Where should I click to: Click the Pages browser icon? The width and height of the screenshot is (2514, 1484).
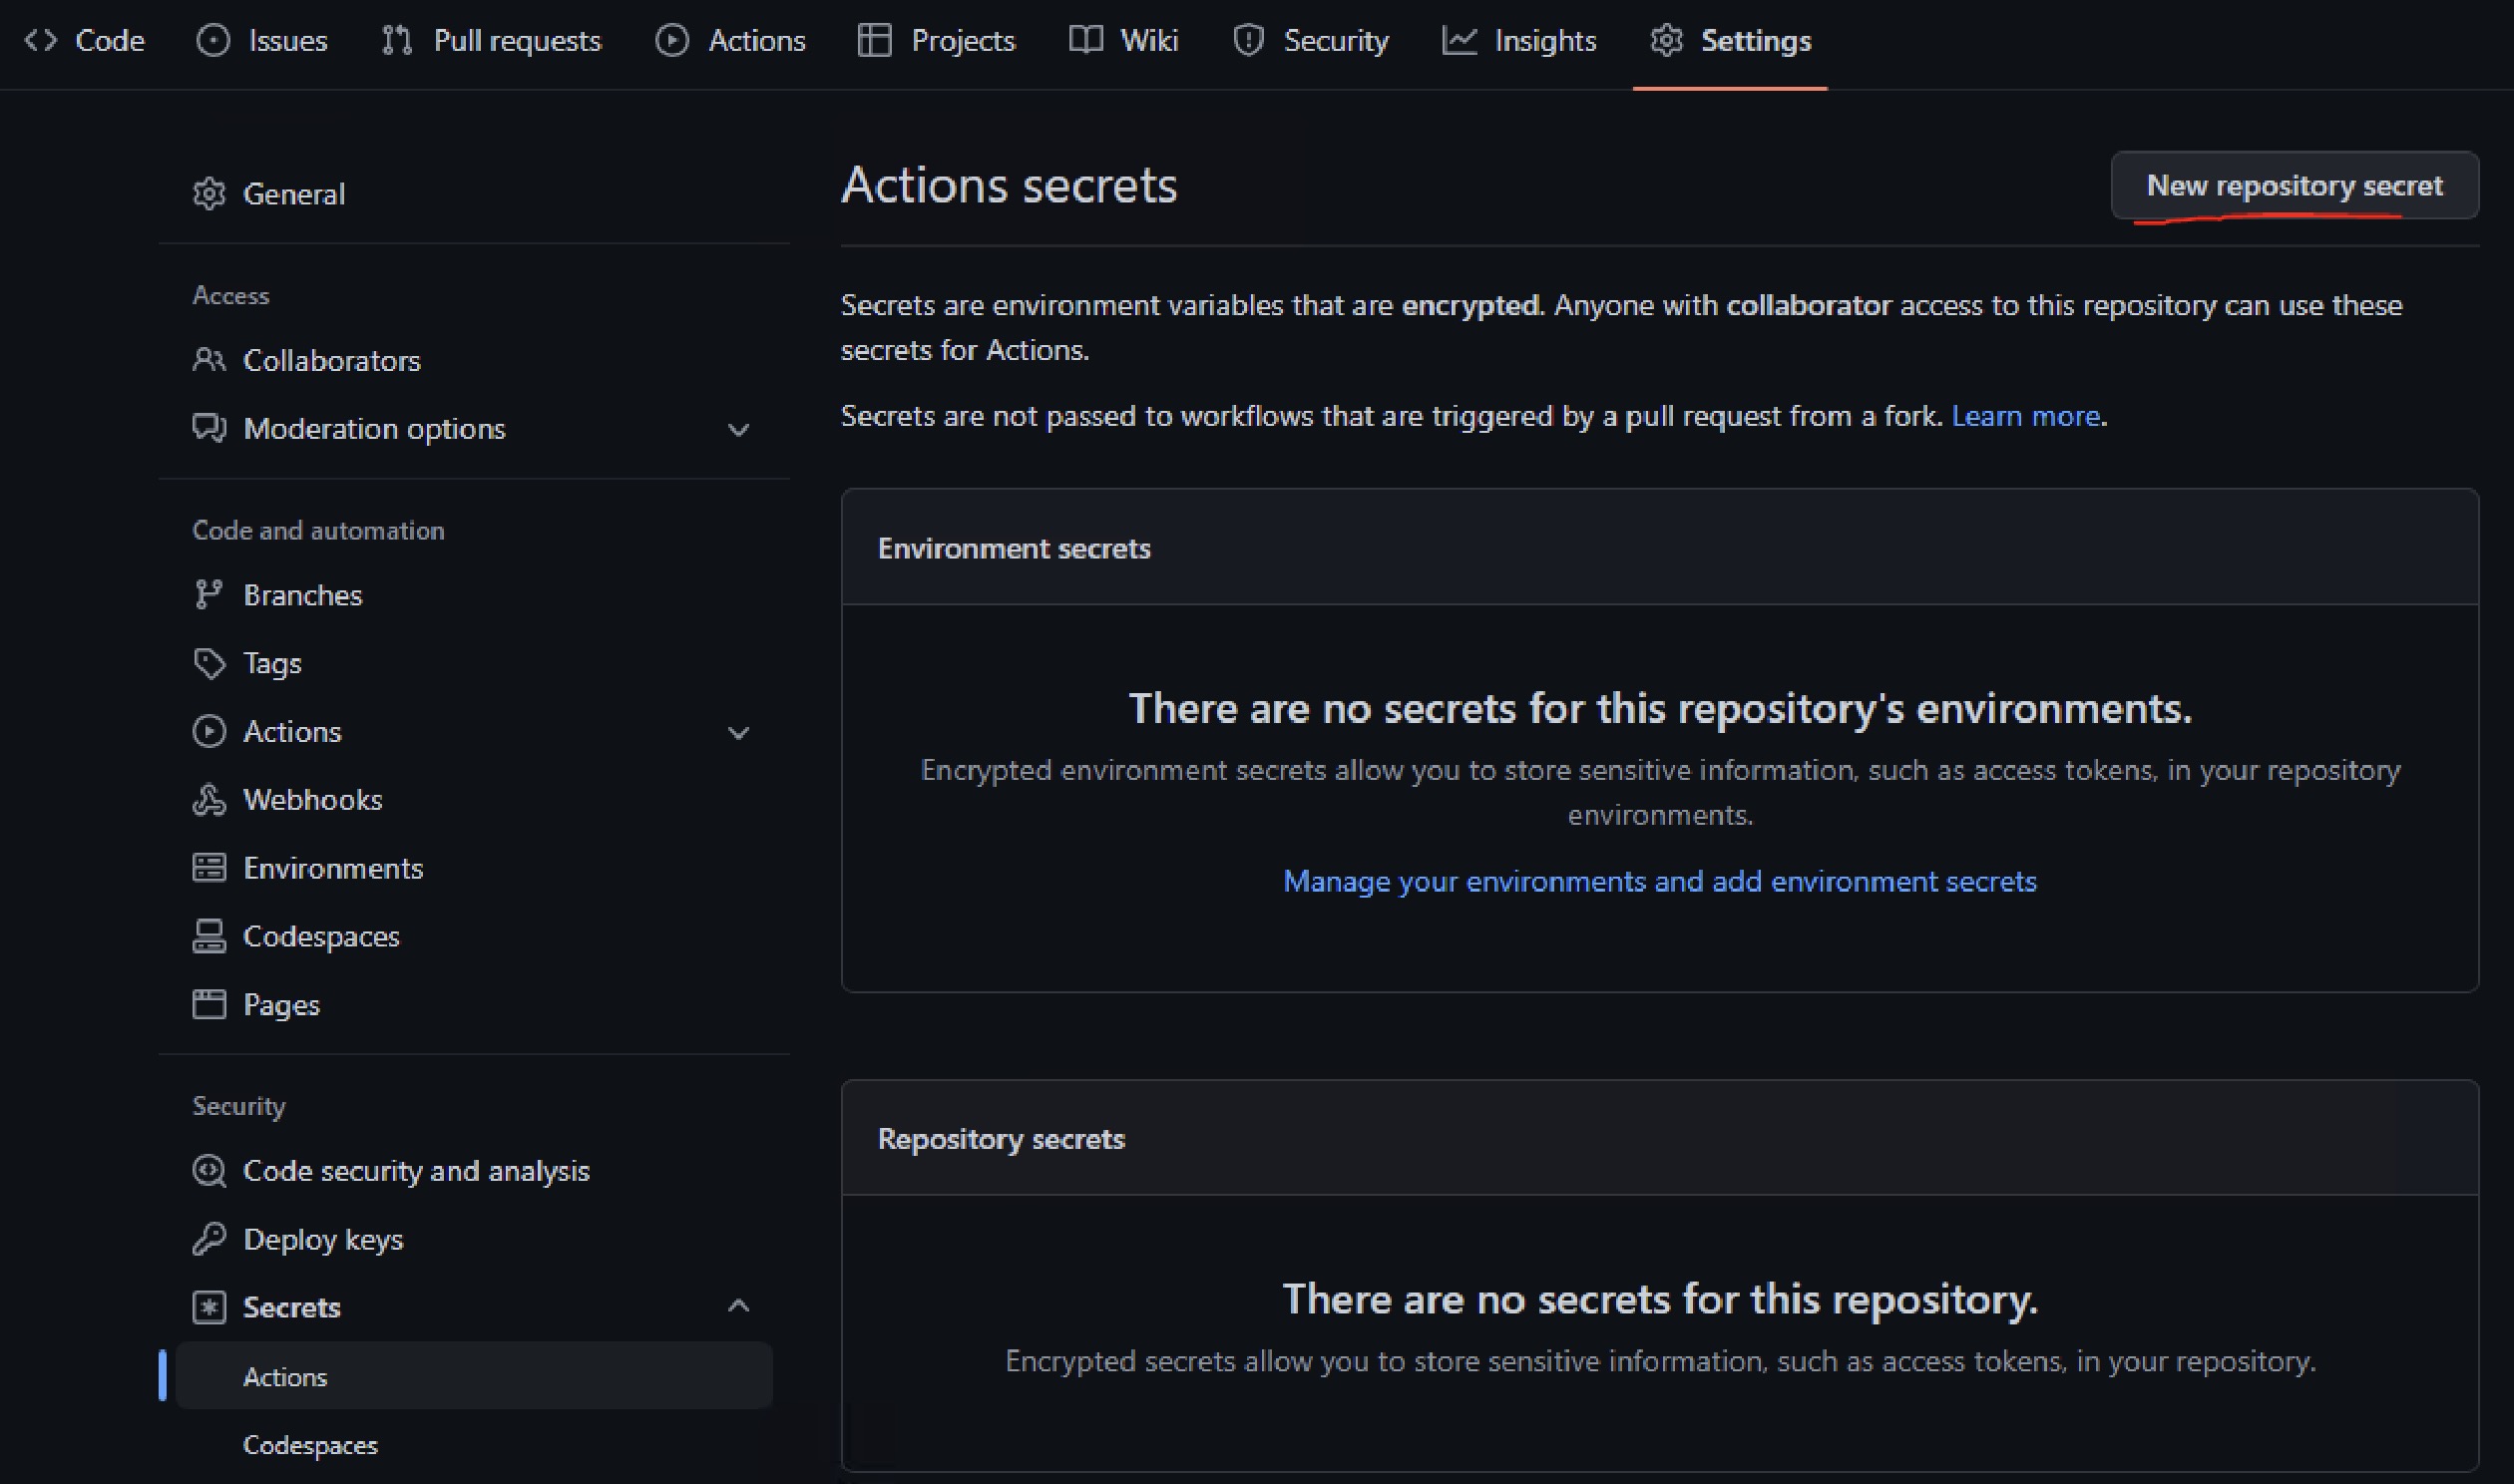tap(209, 1004)
